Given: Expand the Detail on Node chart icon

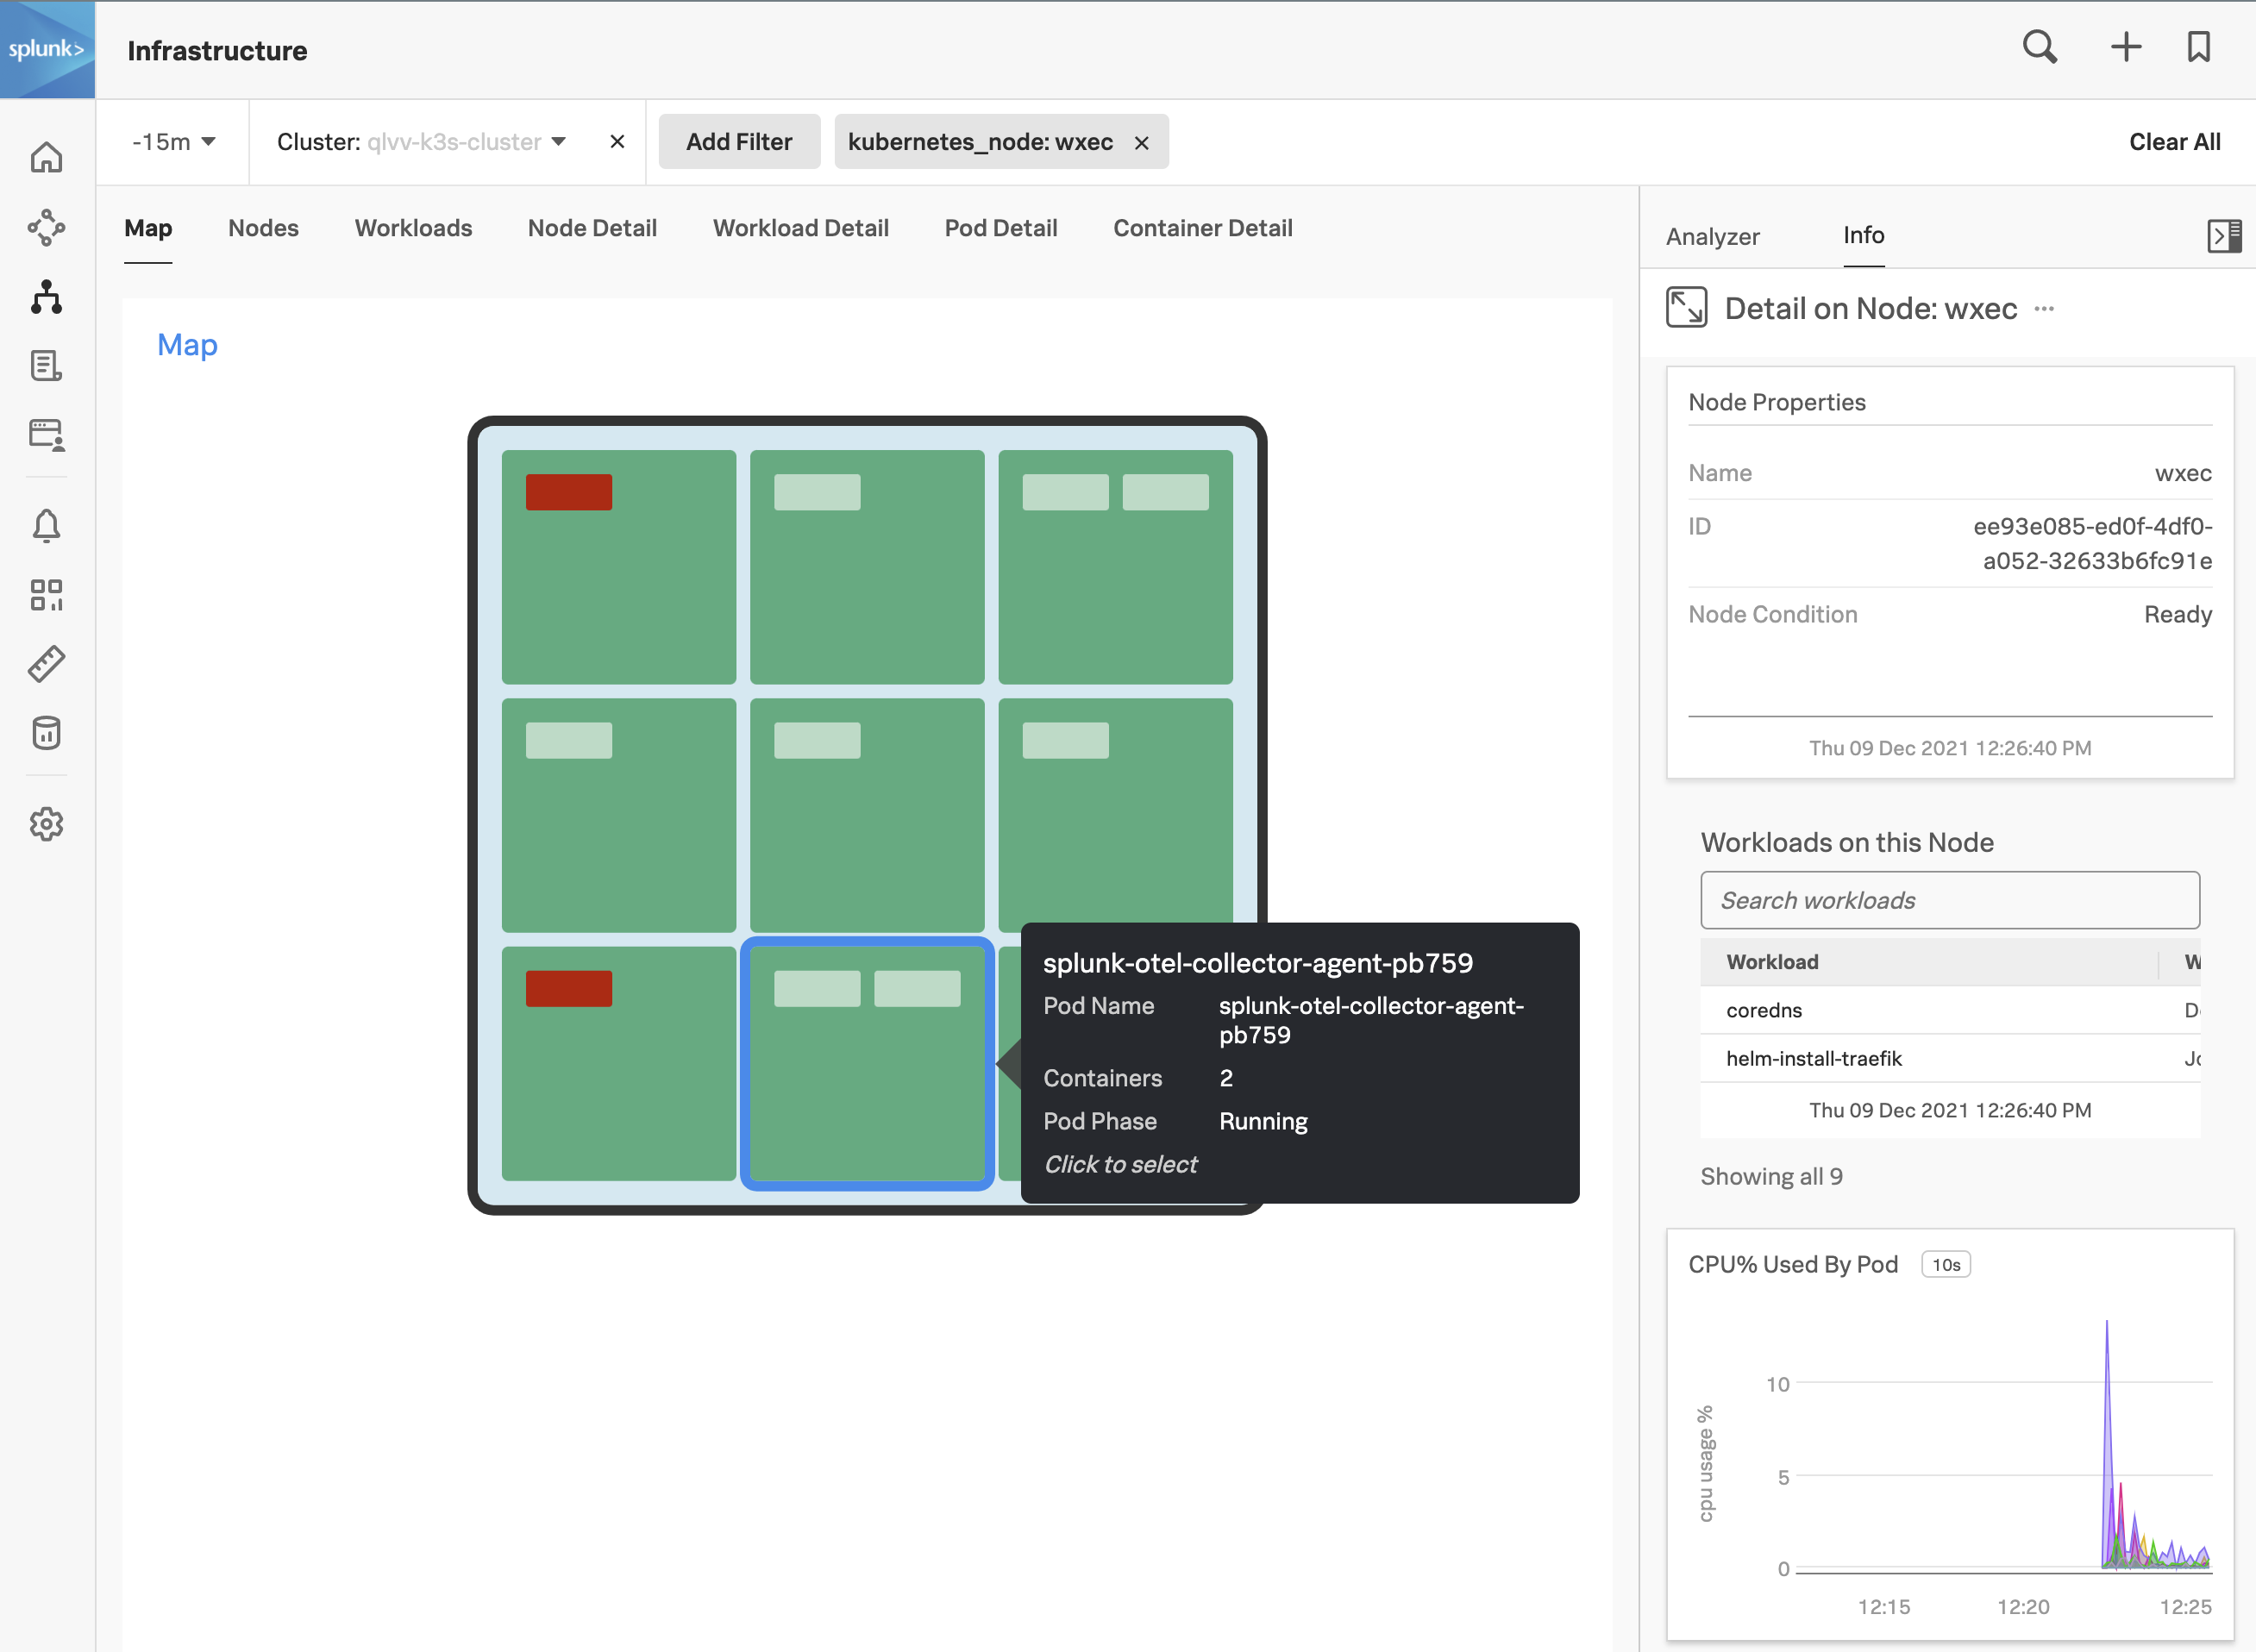Looking at the screenshot, I should pos(1686,307).
